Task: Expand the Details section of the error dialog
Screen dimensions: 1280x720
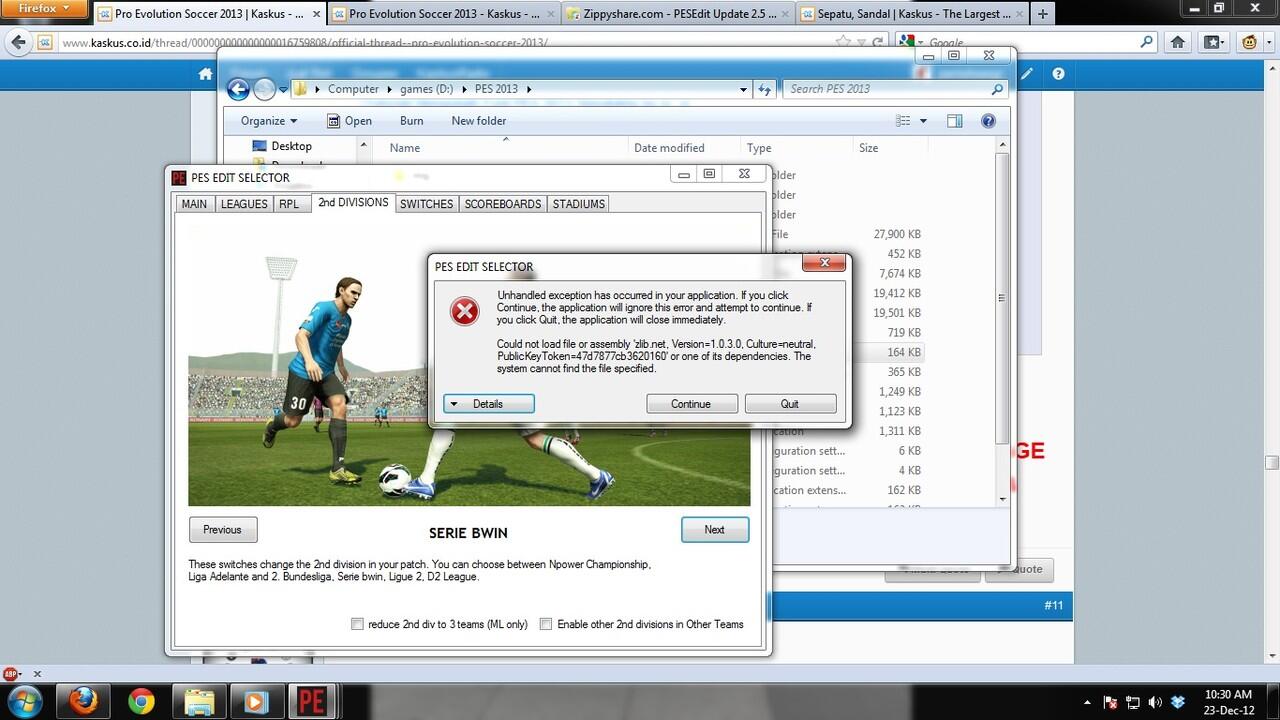Action: pyautogui.click(x=489, y=404)
